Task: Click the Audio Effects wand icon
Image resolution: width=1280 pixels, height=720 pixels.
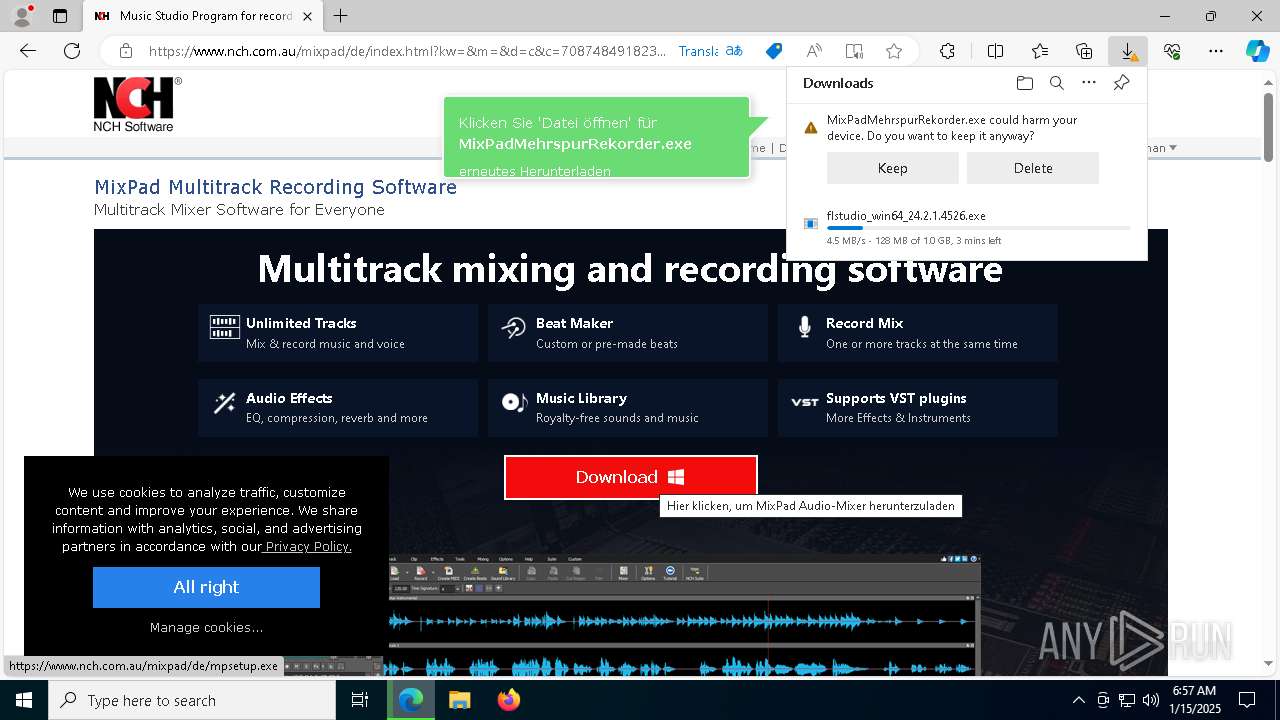Action: [x=224, y=403]
